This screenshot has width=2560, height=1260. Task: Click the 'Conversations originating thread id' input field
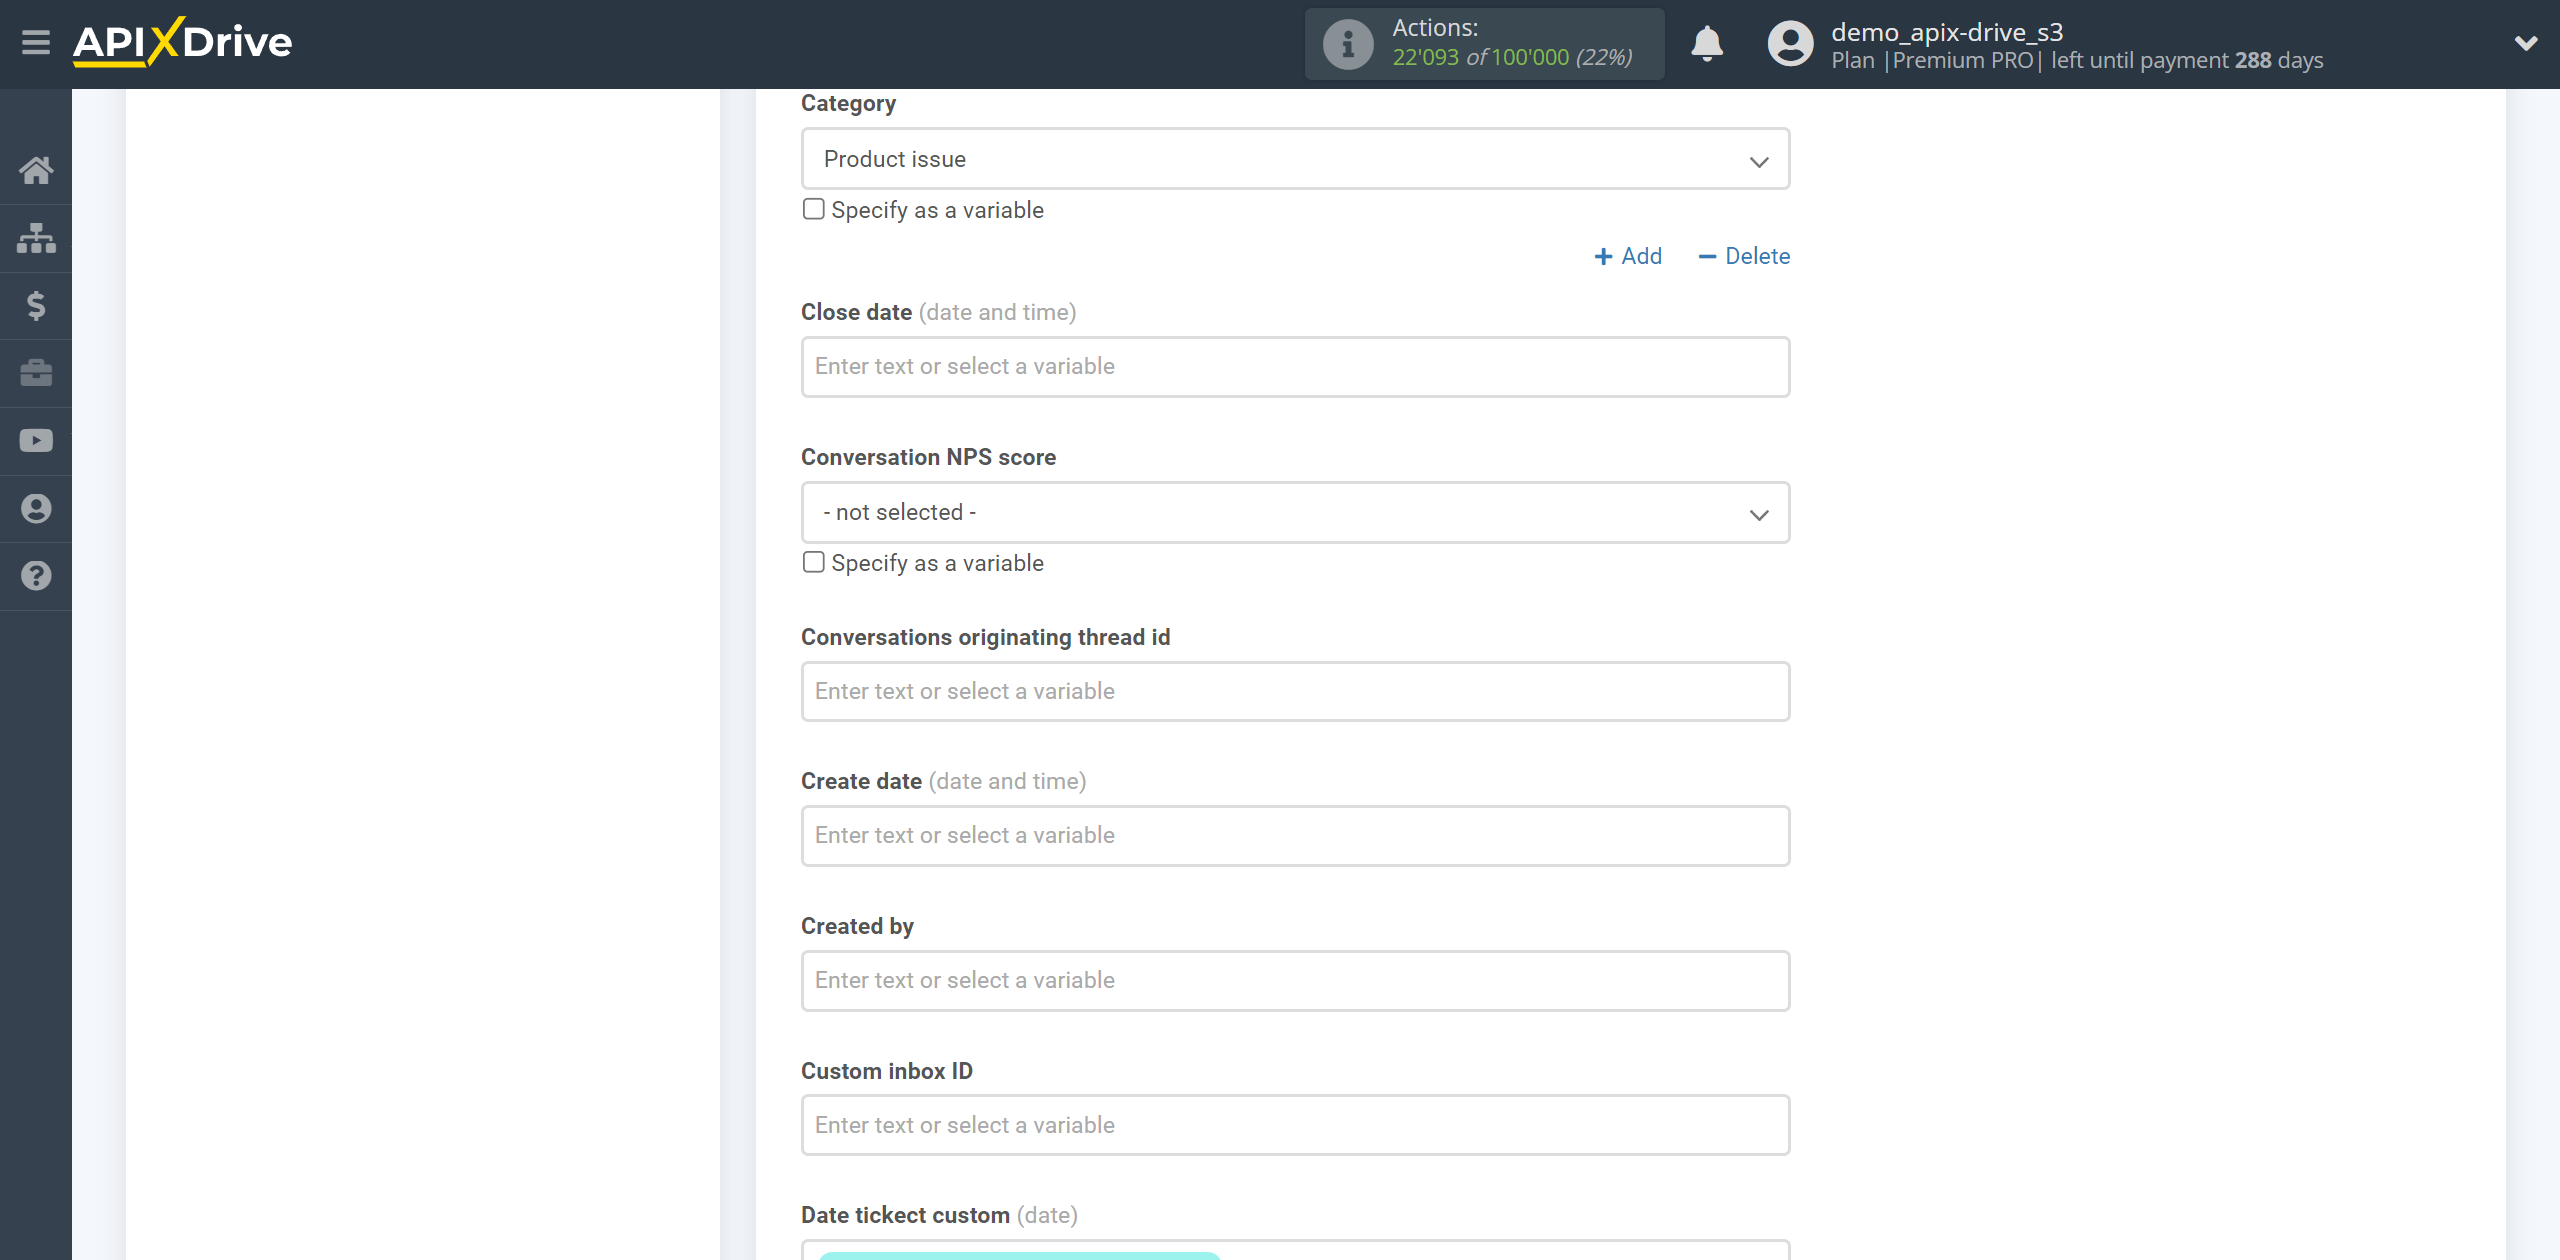point(1293,690)
